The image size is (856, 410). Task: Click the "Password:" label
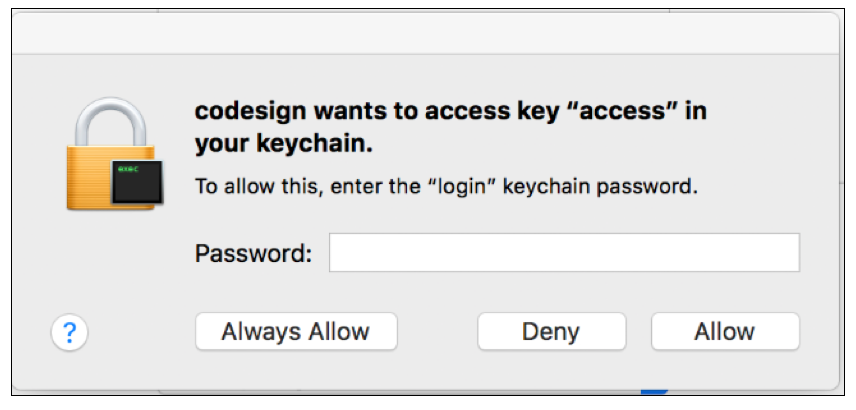(254, 253)
